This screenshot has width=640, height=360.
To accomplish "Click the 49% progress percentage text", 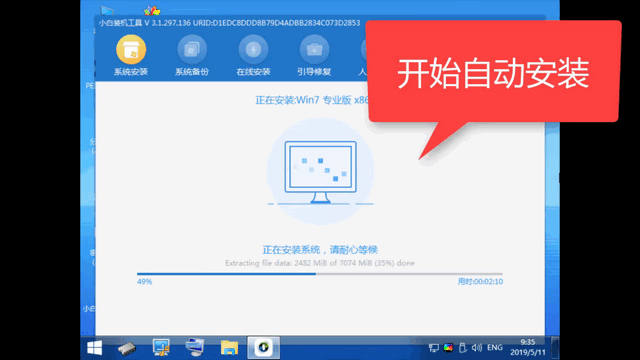I will pyautogui.click(x=144, y=282).
